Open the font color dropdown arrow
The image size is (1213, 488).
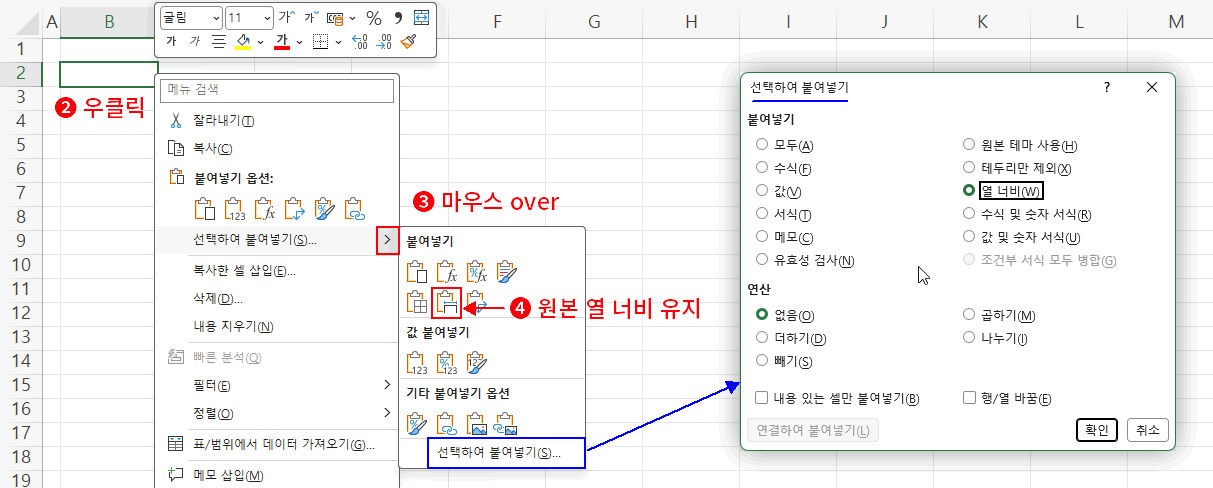(x=301, y=41)
